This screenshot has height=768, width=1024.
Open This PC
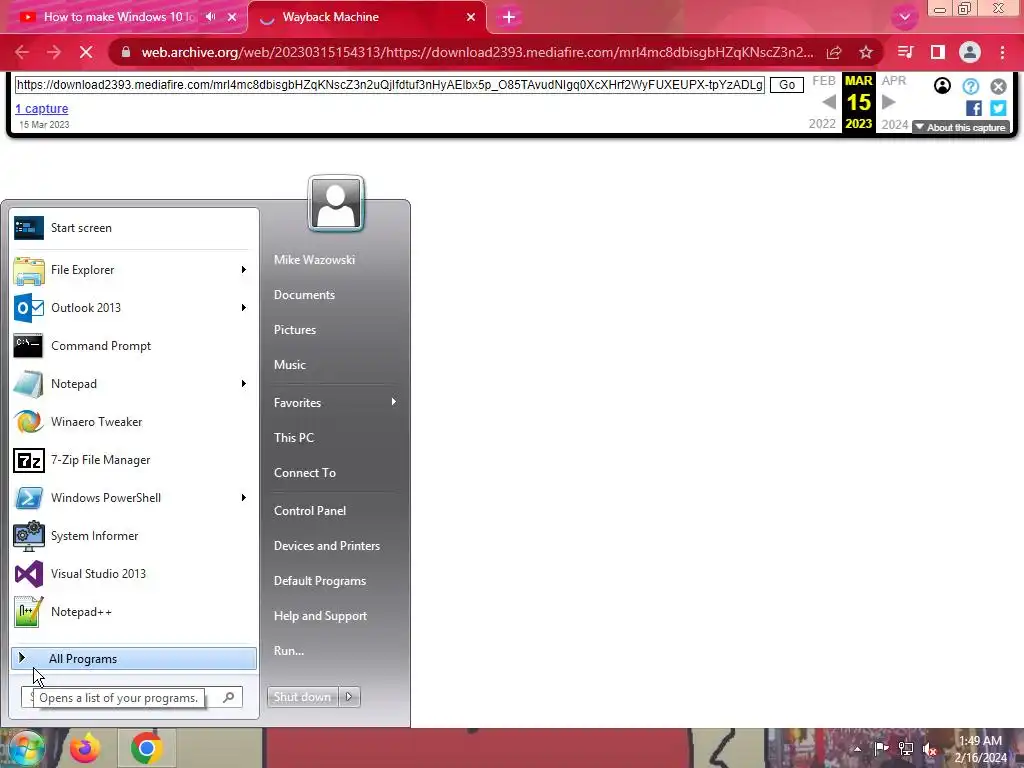tap(294, 438)
